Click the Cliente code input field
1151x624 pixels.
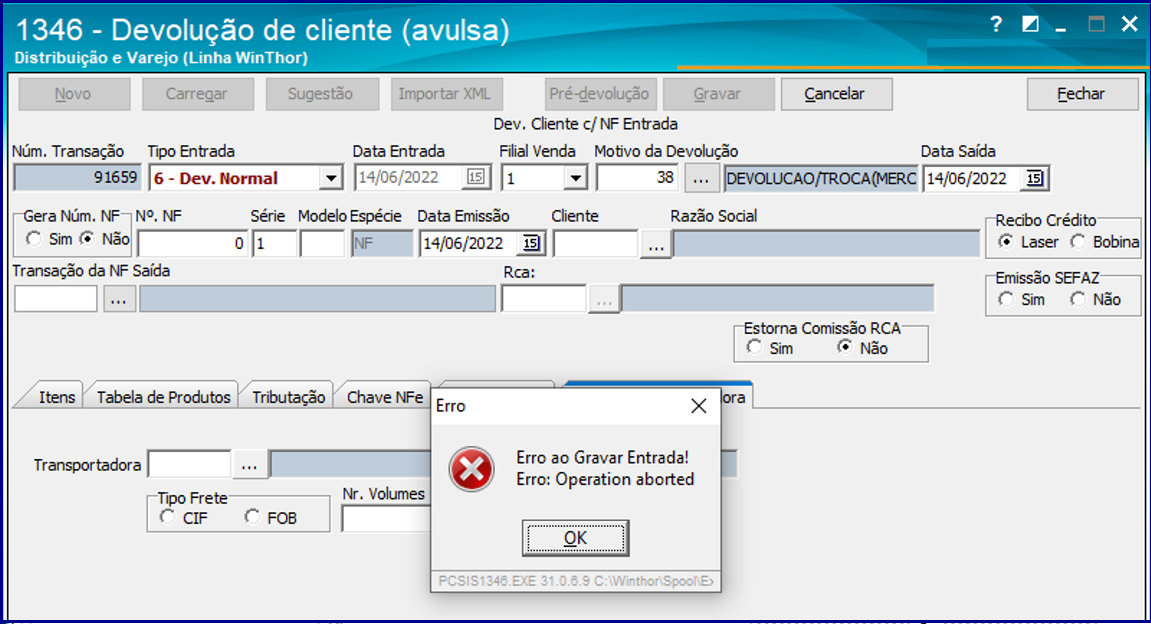coord(595,244)
